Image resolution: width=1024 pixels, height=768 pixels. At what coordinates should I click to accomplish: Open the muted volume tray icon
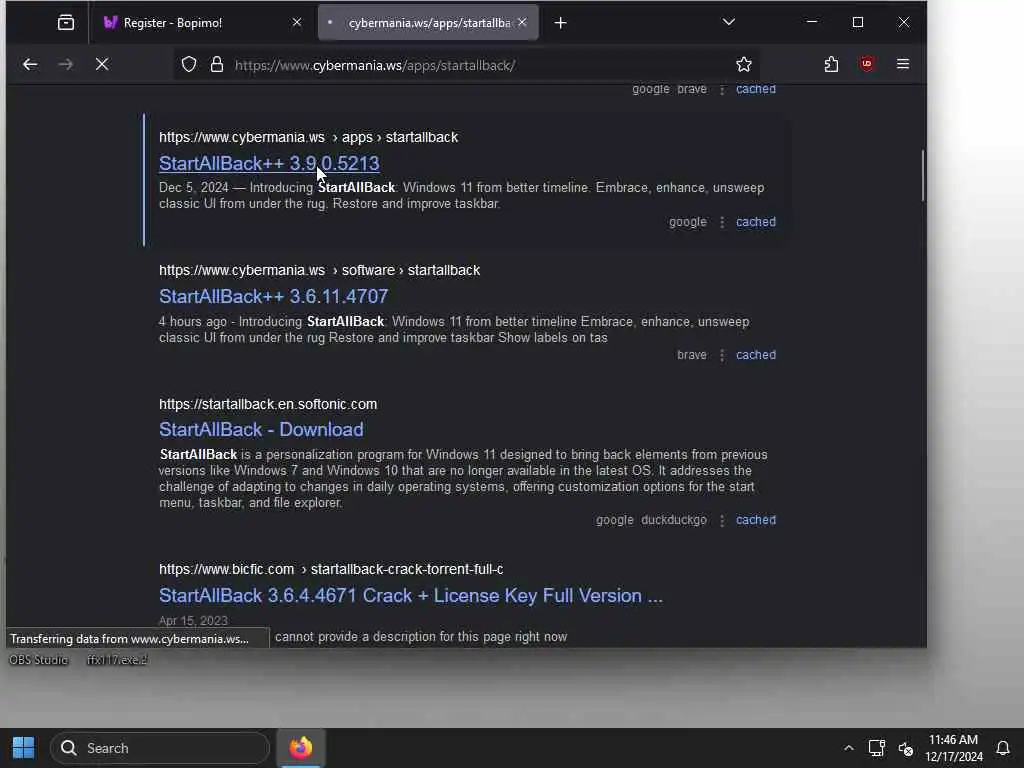906,748
